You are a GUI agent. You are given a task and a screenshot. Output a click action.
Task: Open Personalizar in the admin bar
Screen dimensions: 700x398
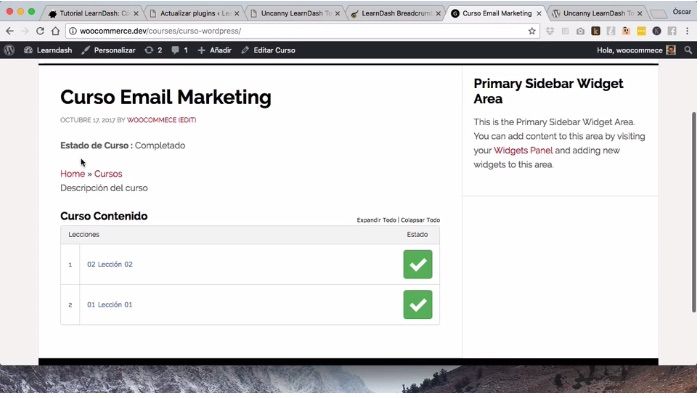click(x=108, y=50)
